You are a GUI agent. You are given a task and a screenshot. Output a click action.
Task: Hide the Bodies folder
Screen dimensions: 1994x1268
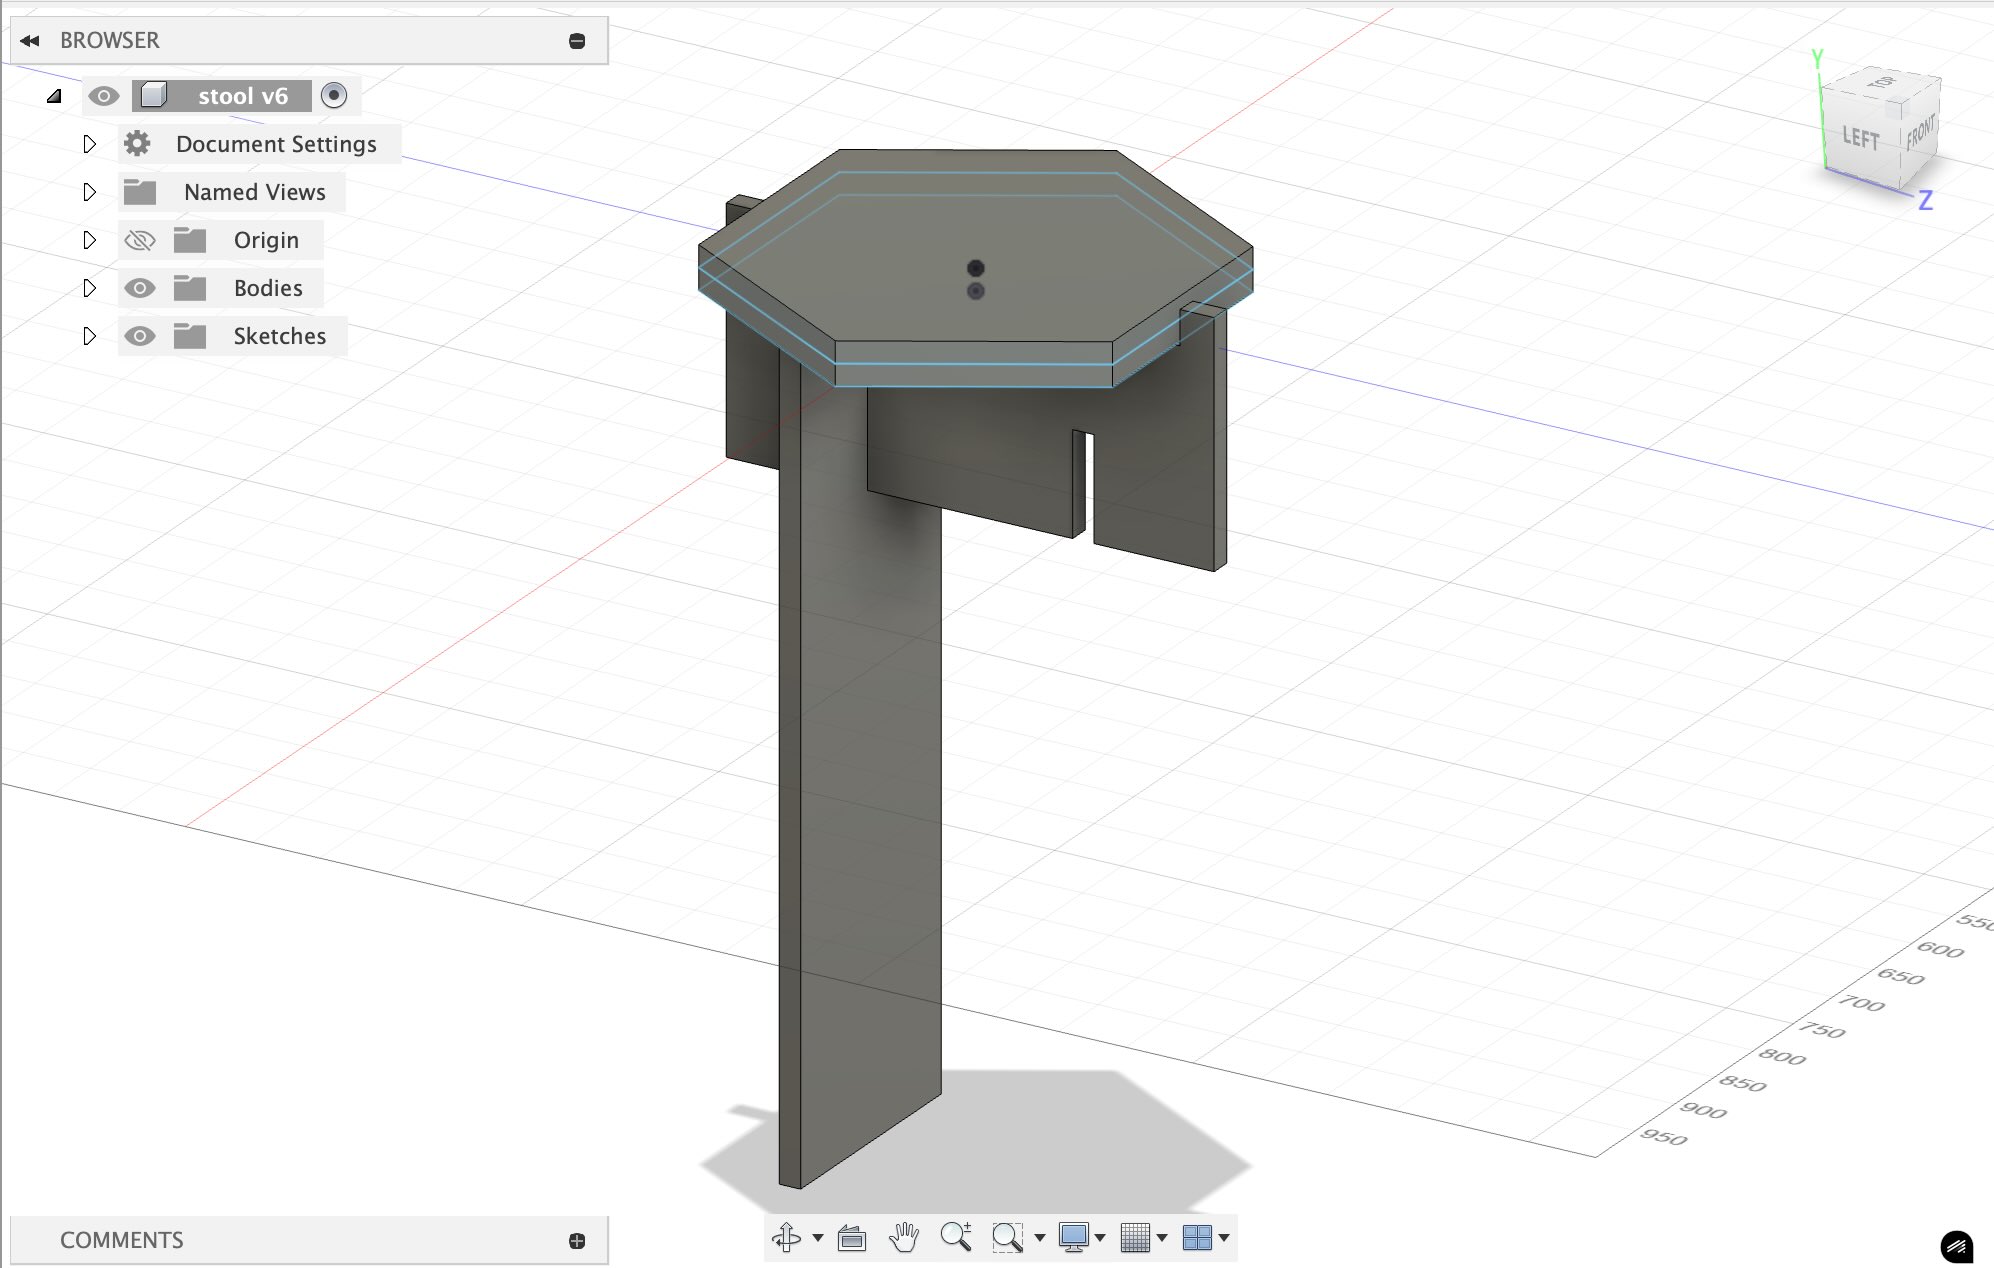click(x=140, y=288)
